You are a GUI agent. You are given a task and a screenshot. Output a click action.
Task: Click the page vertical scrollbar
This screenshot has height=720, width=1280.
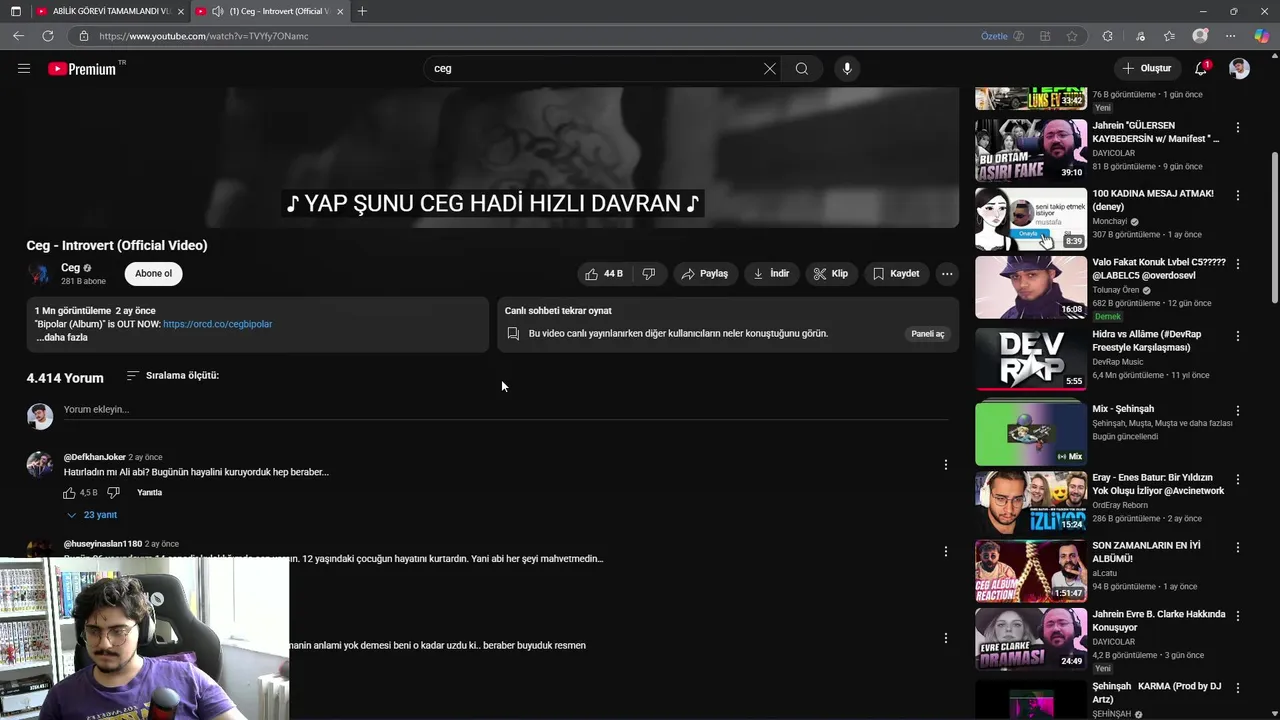(x=1274, y=227)
